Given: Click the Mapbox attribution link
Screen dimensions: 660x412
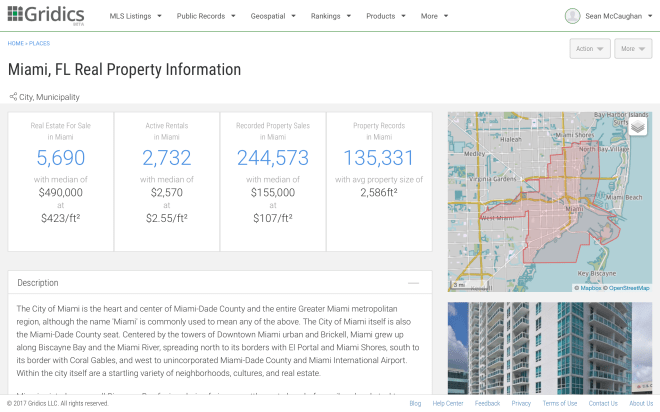Looking at the screenshot, I should click(x=589, y=287).
